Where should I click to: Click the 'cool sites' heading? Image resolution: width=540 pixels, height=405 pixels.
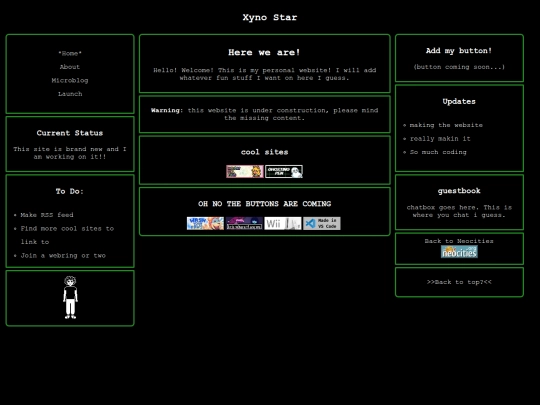264,152
